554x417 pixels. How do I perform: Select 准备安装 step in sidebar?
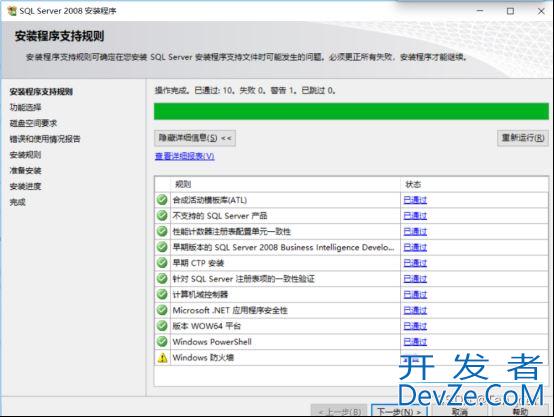25,171
